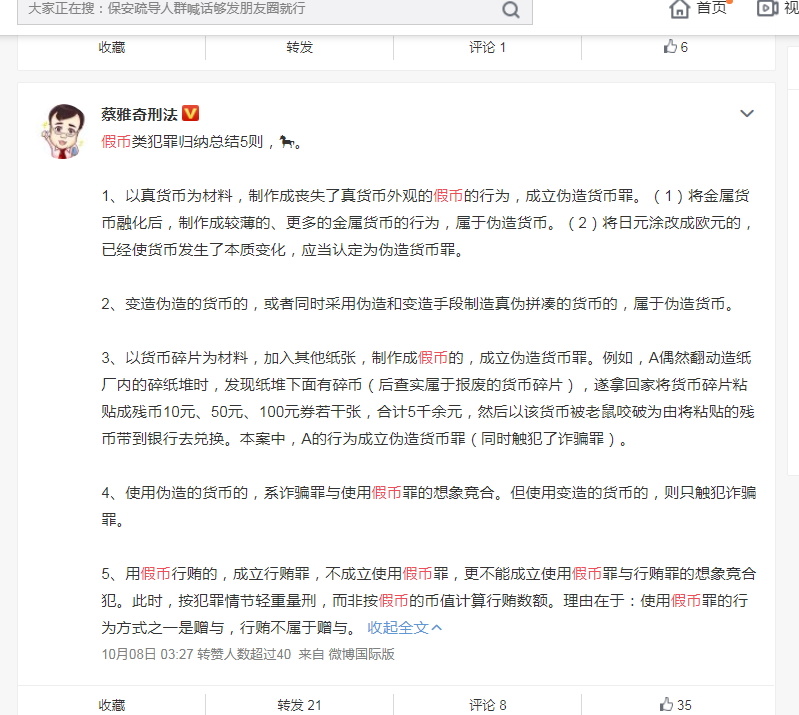Open 评论 1 on the upper post
Screen dimensions: 799x715
[487, 47]
